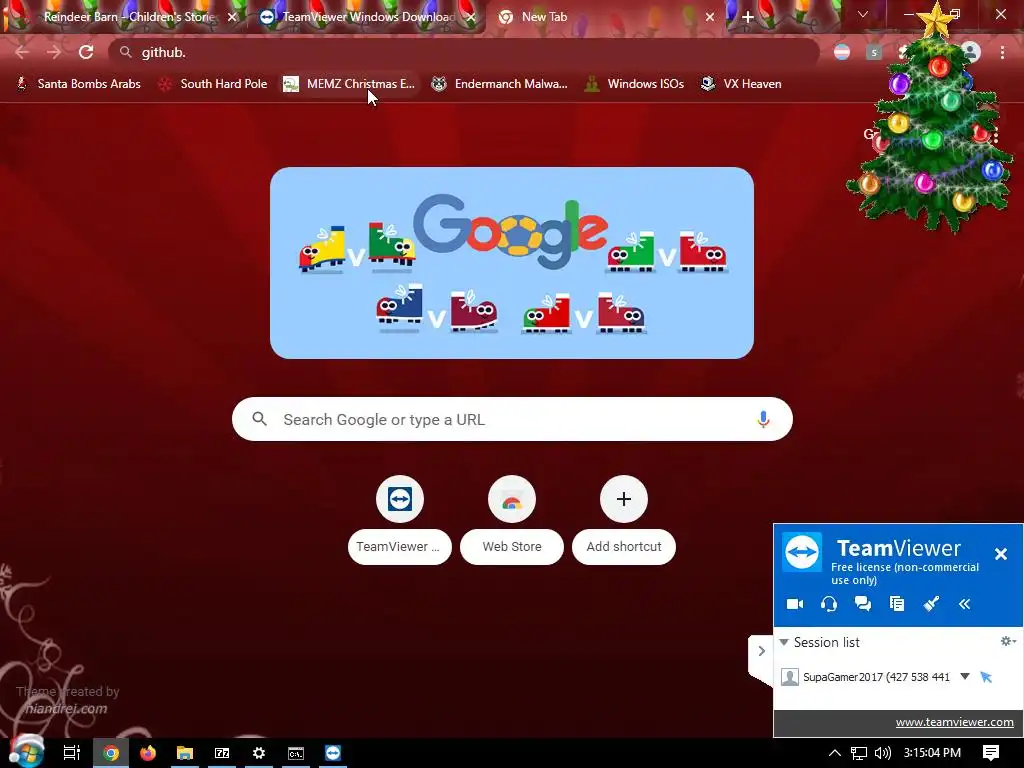Screen dimensions: 1024x768
Task: Open Chrome three-dot menu
Action: (1002, 52)
